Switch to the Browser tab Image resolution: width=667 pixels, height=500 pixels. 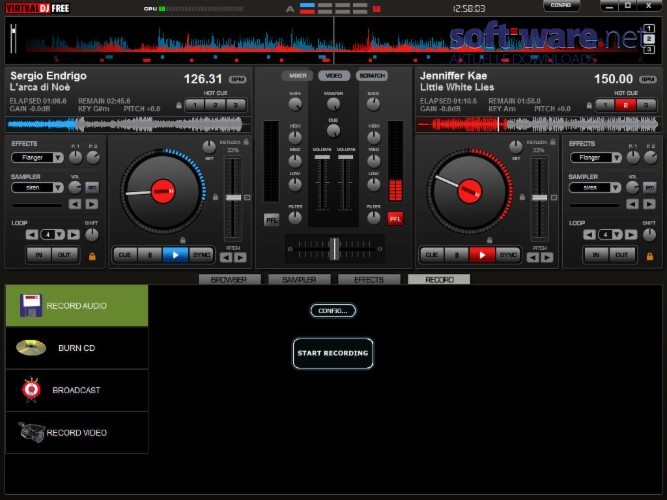pos(229,280)
